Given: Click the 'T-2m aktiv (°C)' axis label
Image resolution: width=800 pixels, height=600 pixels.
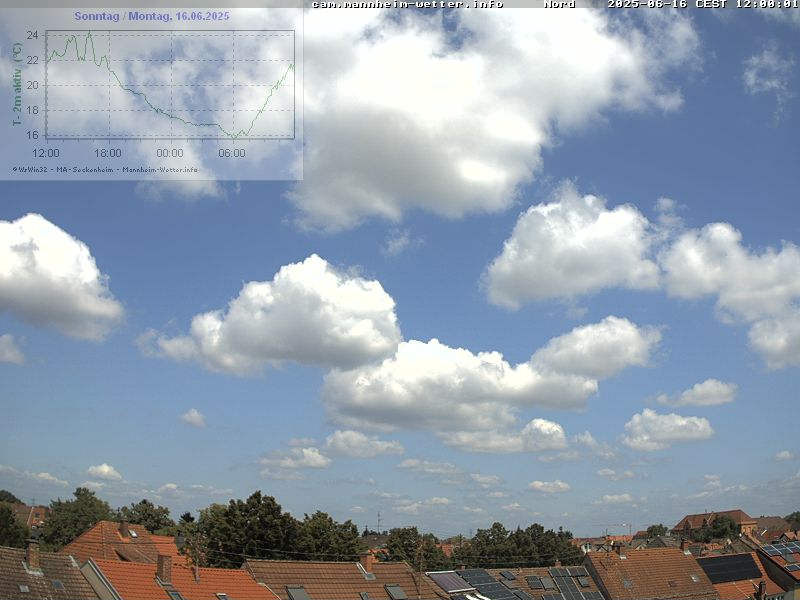Looking at the screenshot, I should click(x=17, y=84).
